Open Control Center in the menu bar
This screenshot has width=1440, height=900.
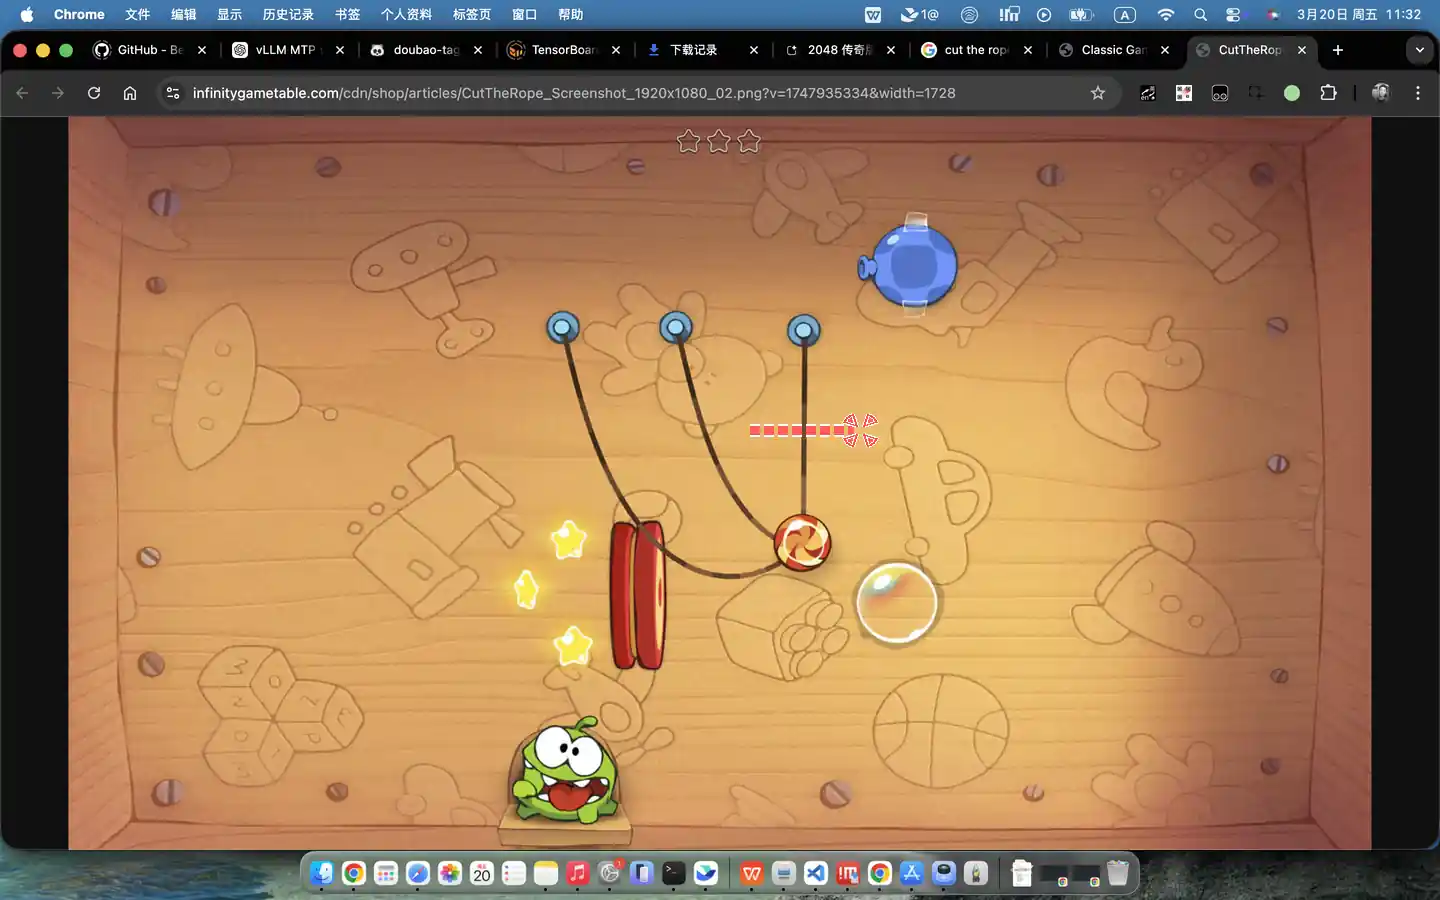tap(1233, 14)
